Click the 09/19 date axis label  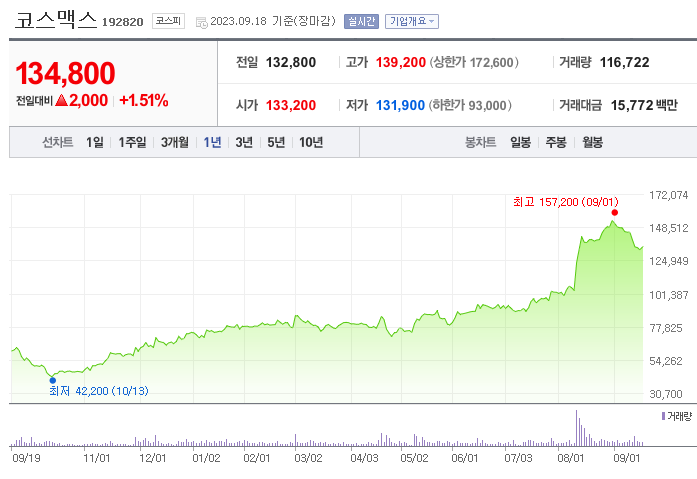point(26,458)
